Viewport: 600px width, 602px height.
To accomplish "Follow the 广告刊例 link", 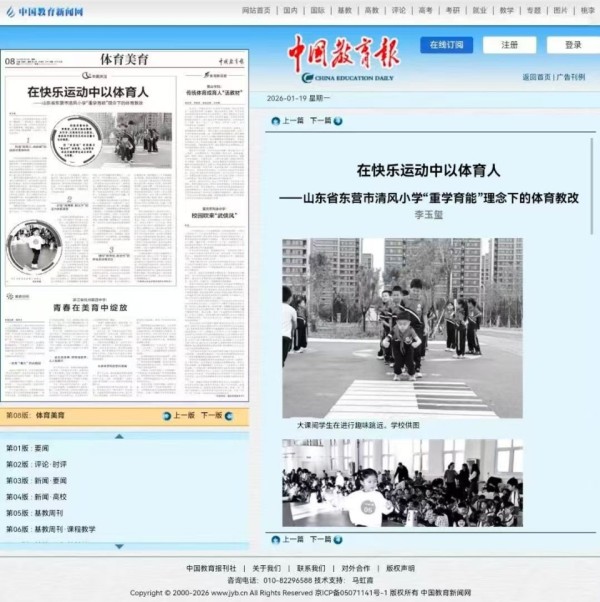I will pyautogui.click(x=571, y=77).
